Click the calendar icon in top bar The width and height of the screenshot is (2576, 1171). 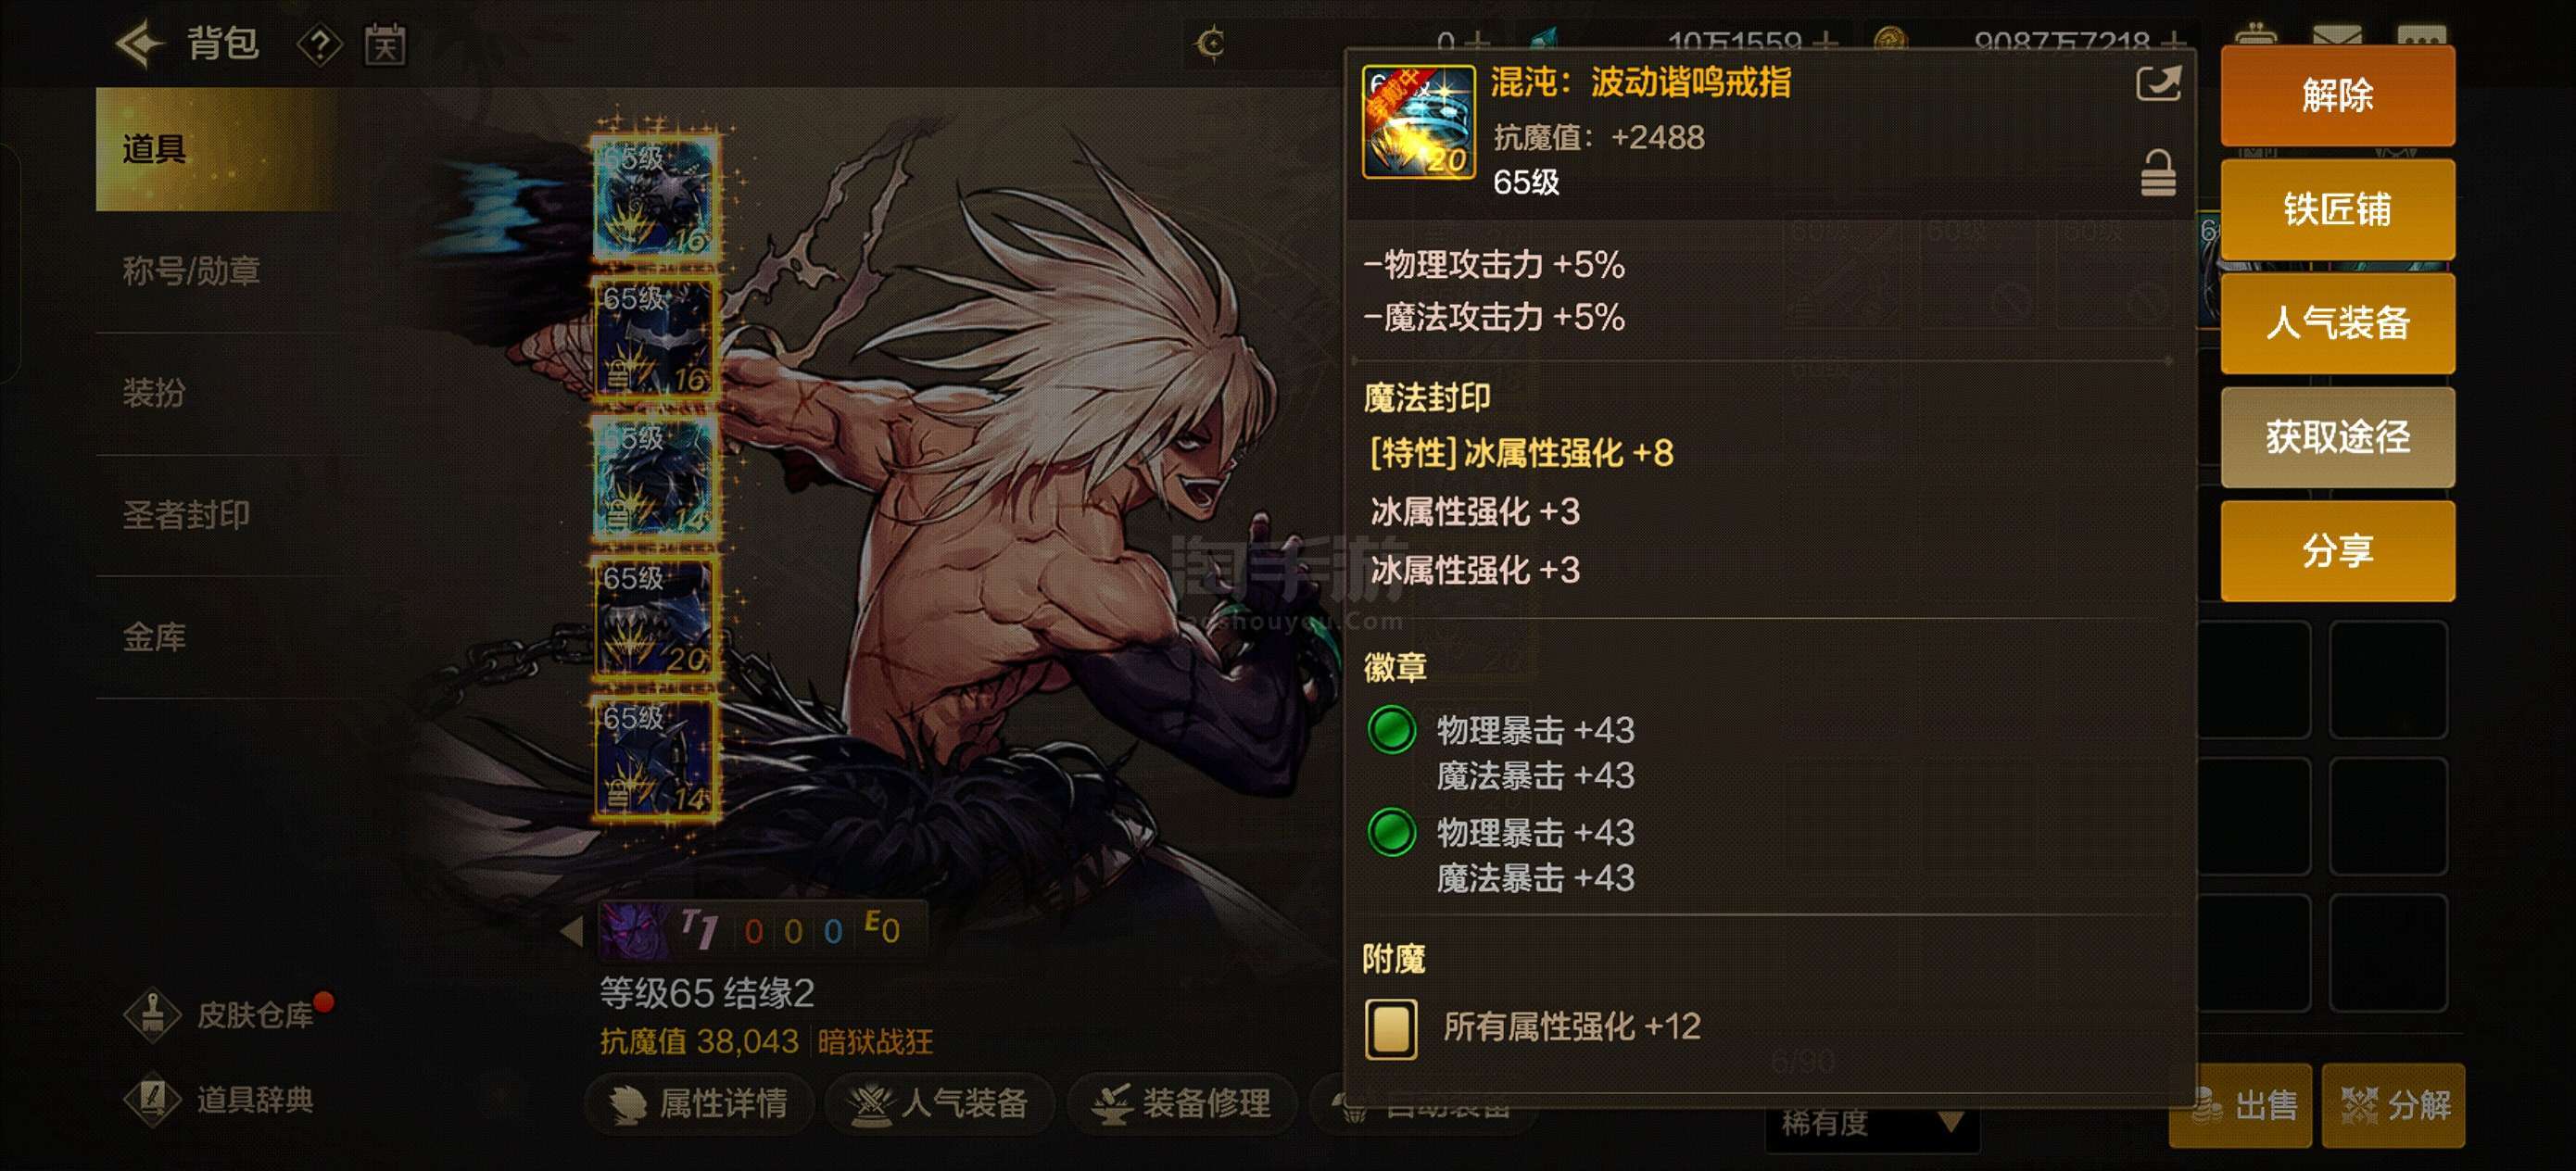tap(385, 45)
